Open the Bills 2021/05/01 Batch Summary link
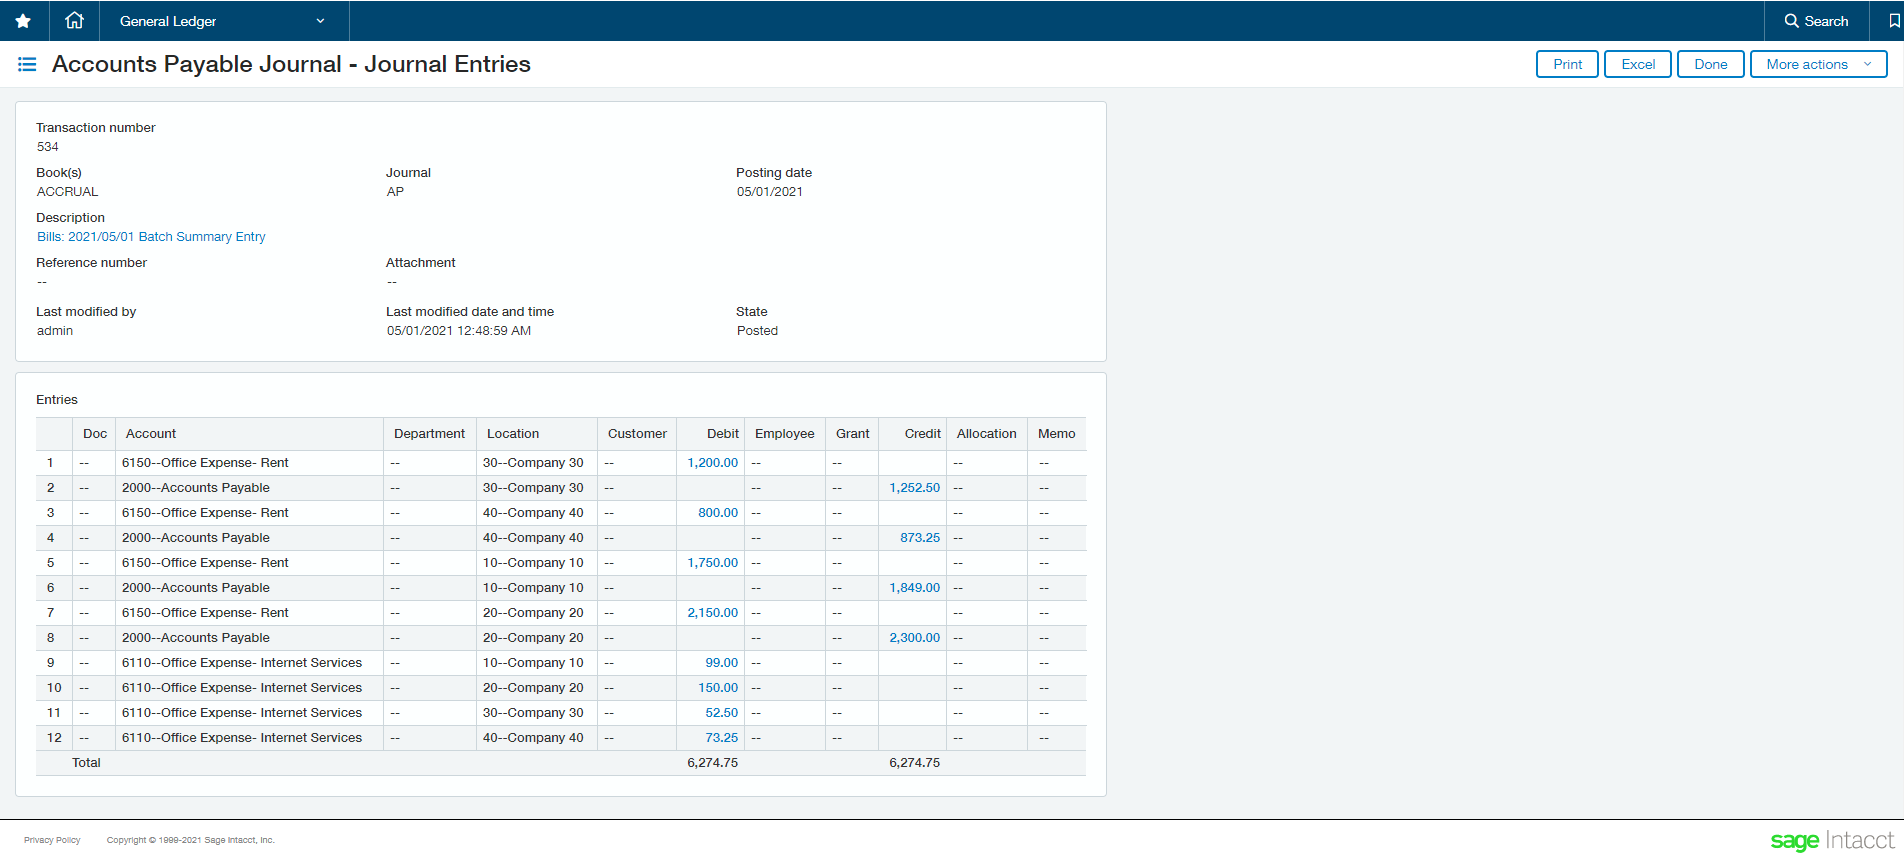This screenshot has width=1904, height=860. [x=151, y=237]
